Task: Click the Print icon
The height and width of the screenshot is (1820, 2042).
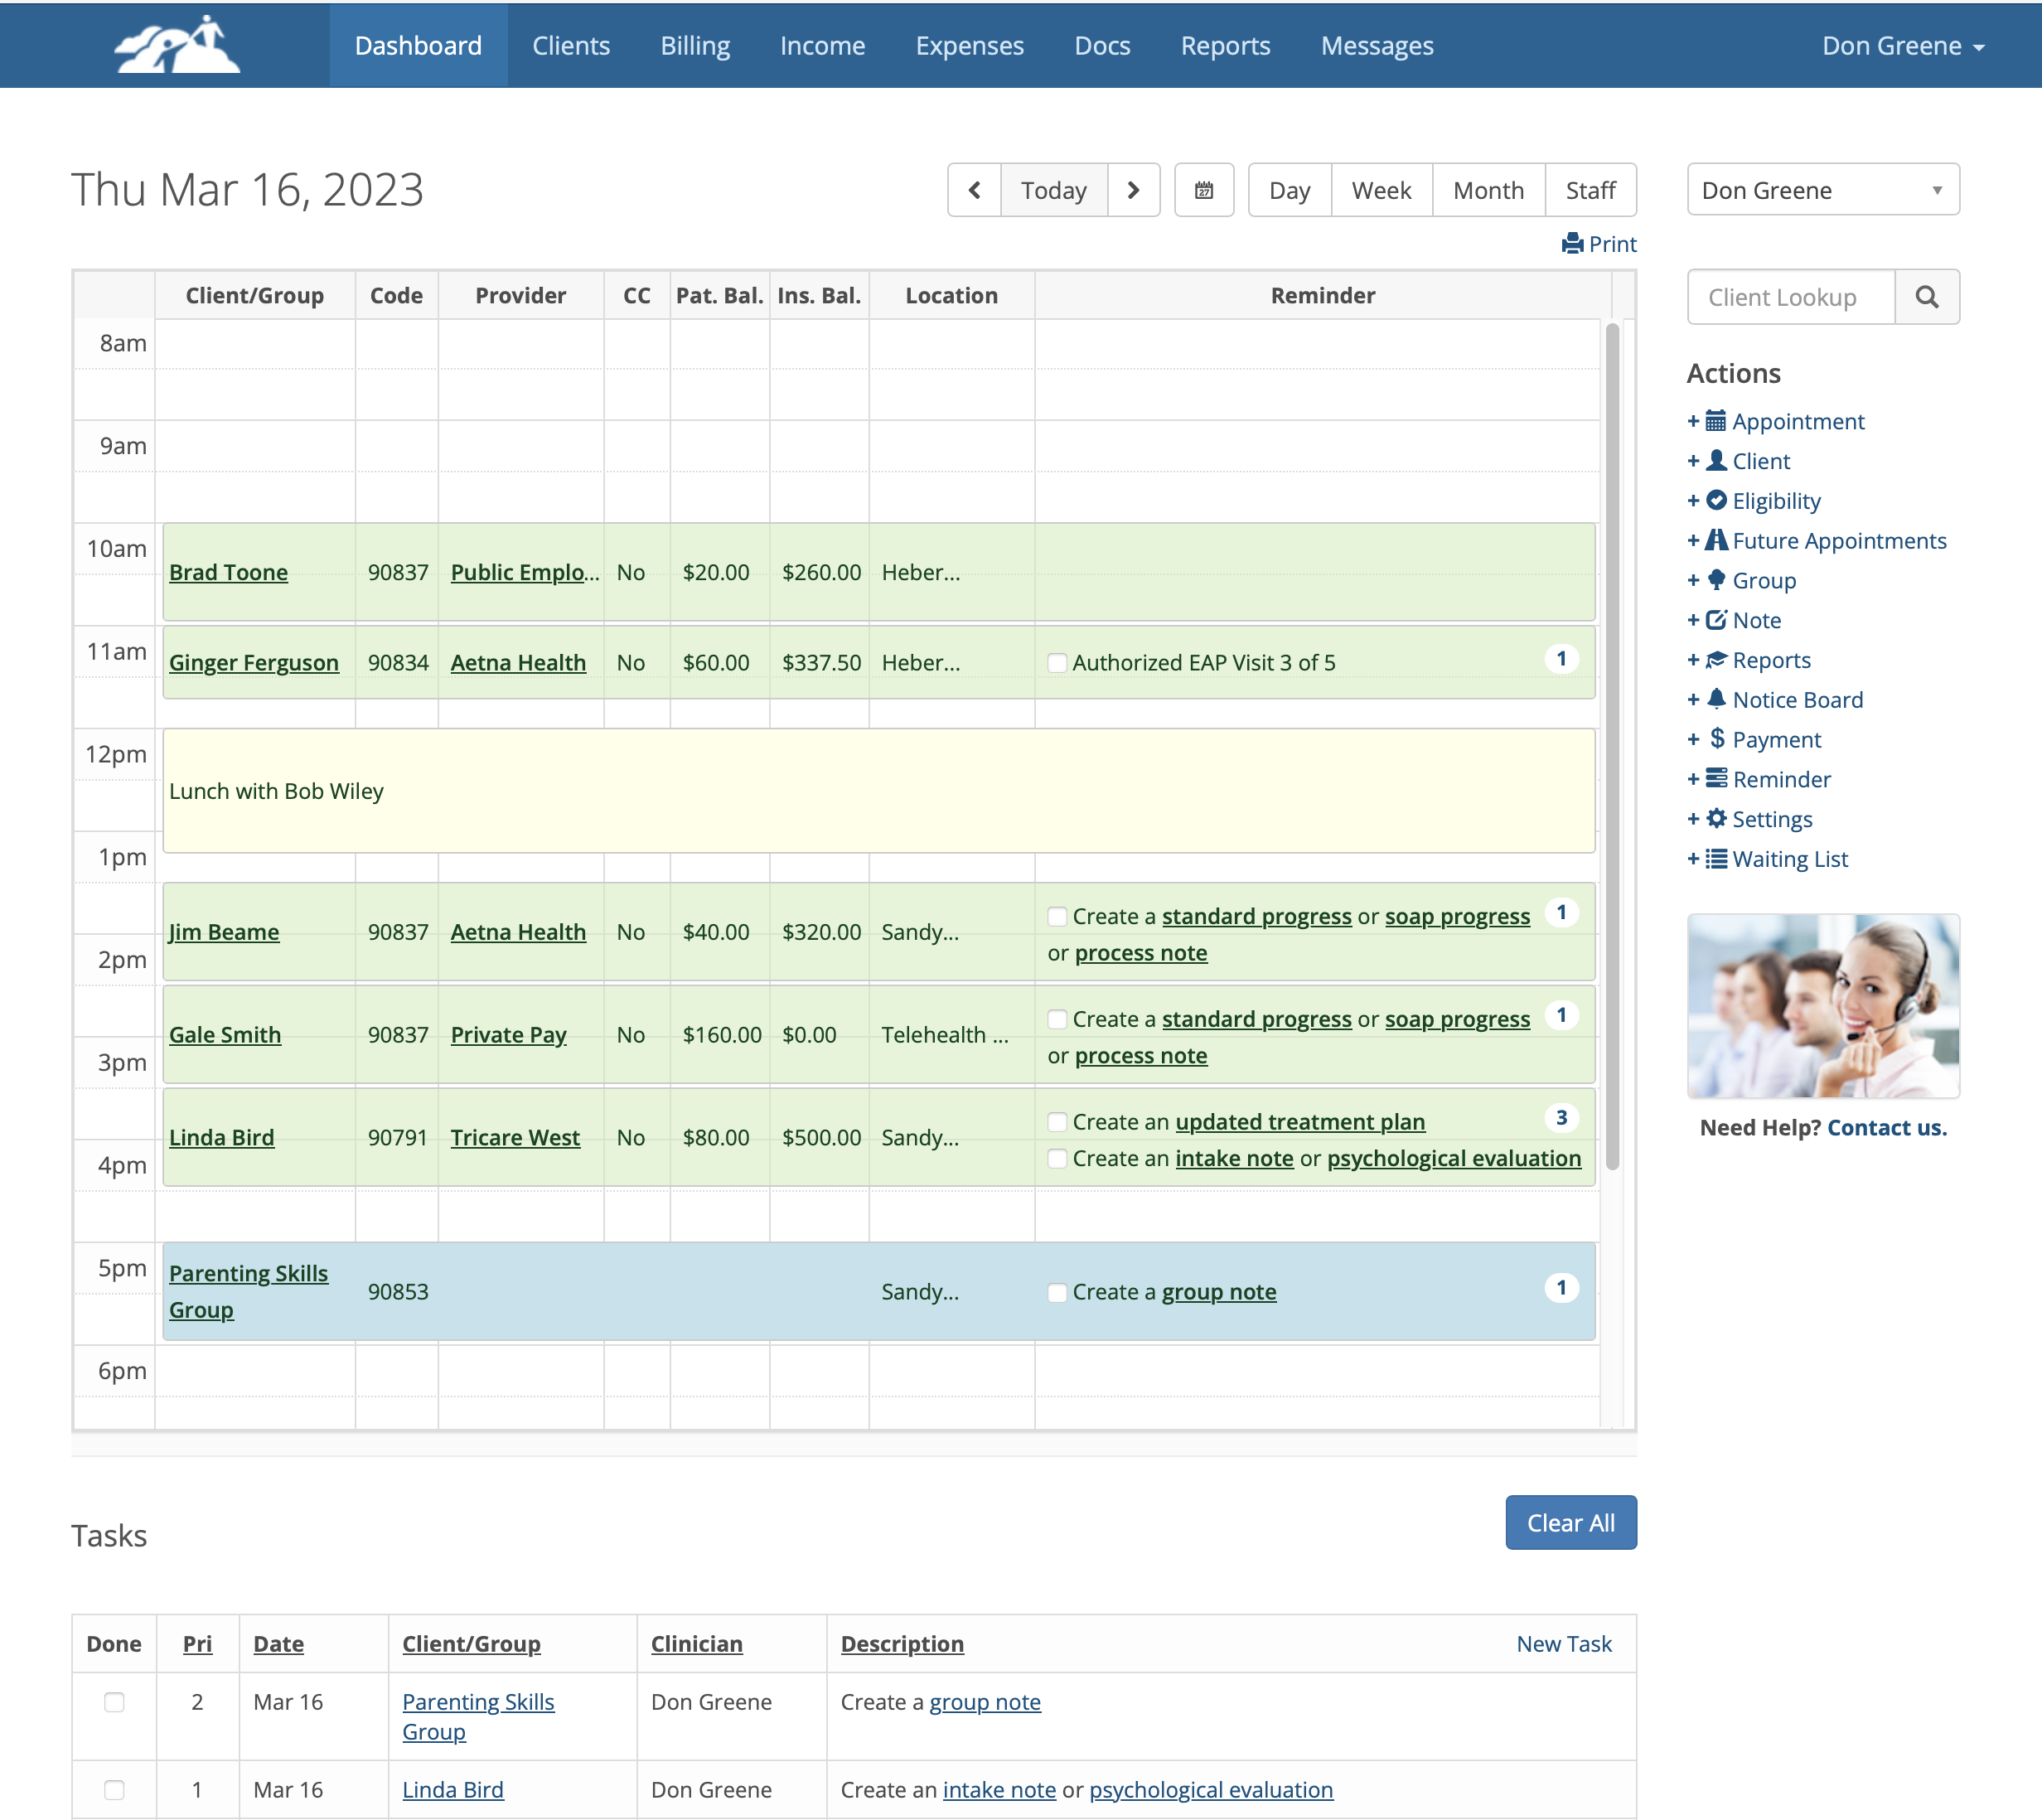Action: click(1572, 244)
